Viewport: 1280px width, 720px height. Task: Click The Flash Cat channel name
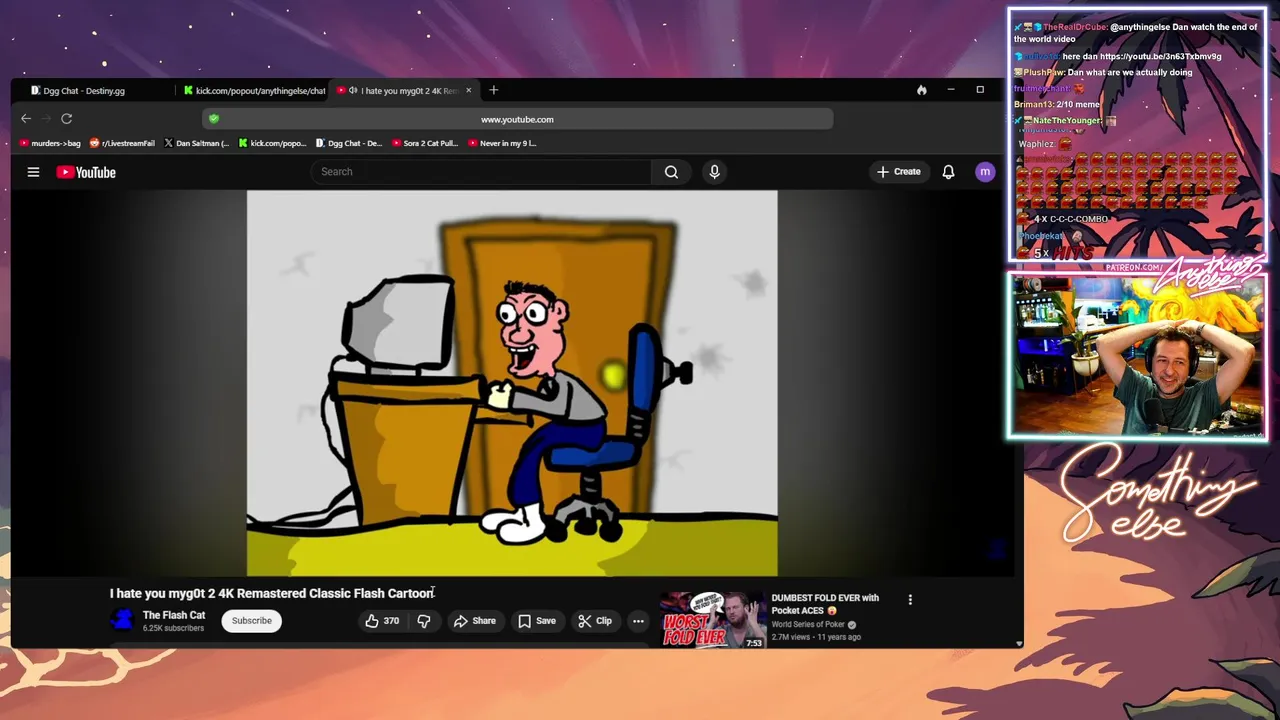point(174,615)
